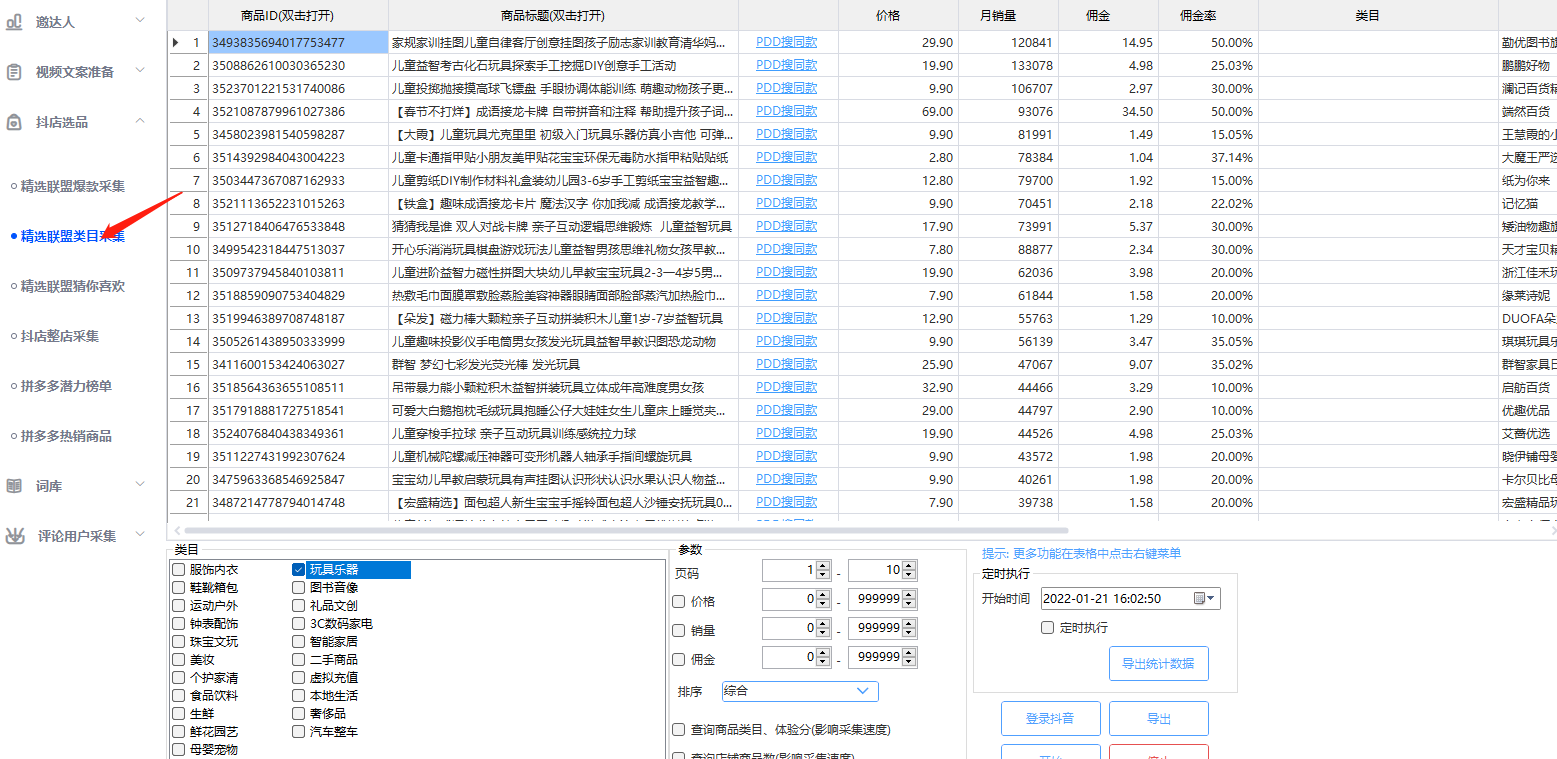Check the 奢侈品 category checkbox
The height and width of the screenshot is (759, 1557).
click(x=298, y=713)
